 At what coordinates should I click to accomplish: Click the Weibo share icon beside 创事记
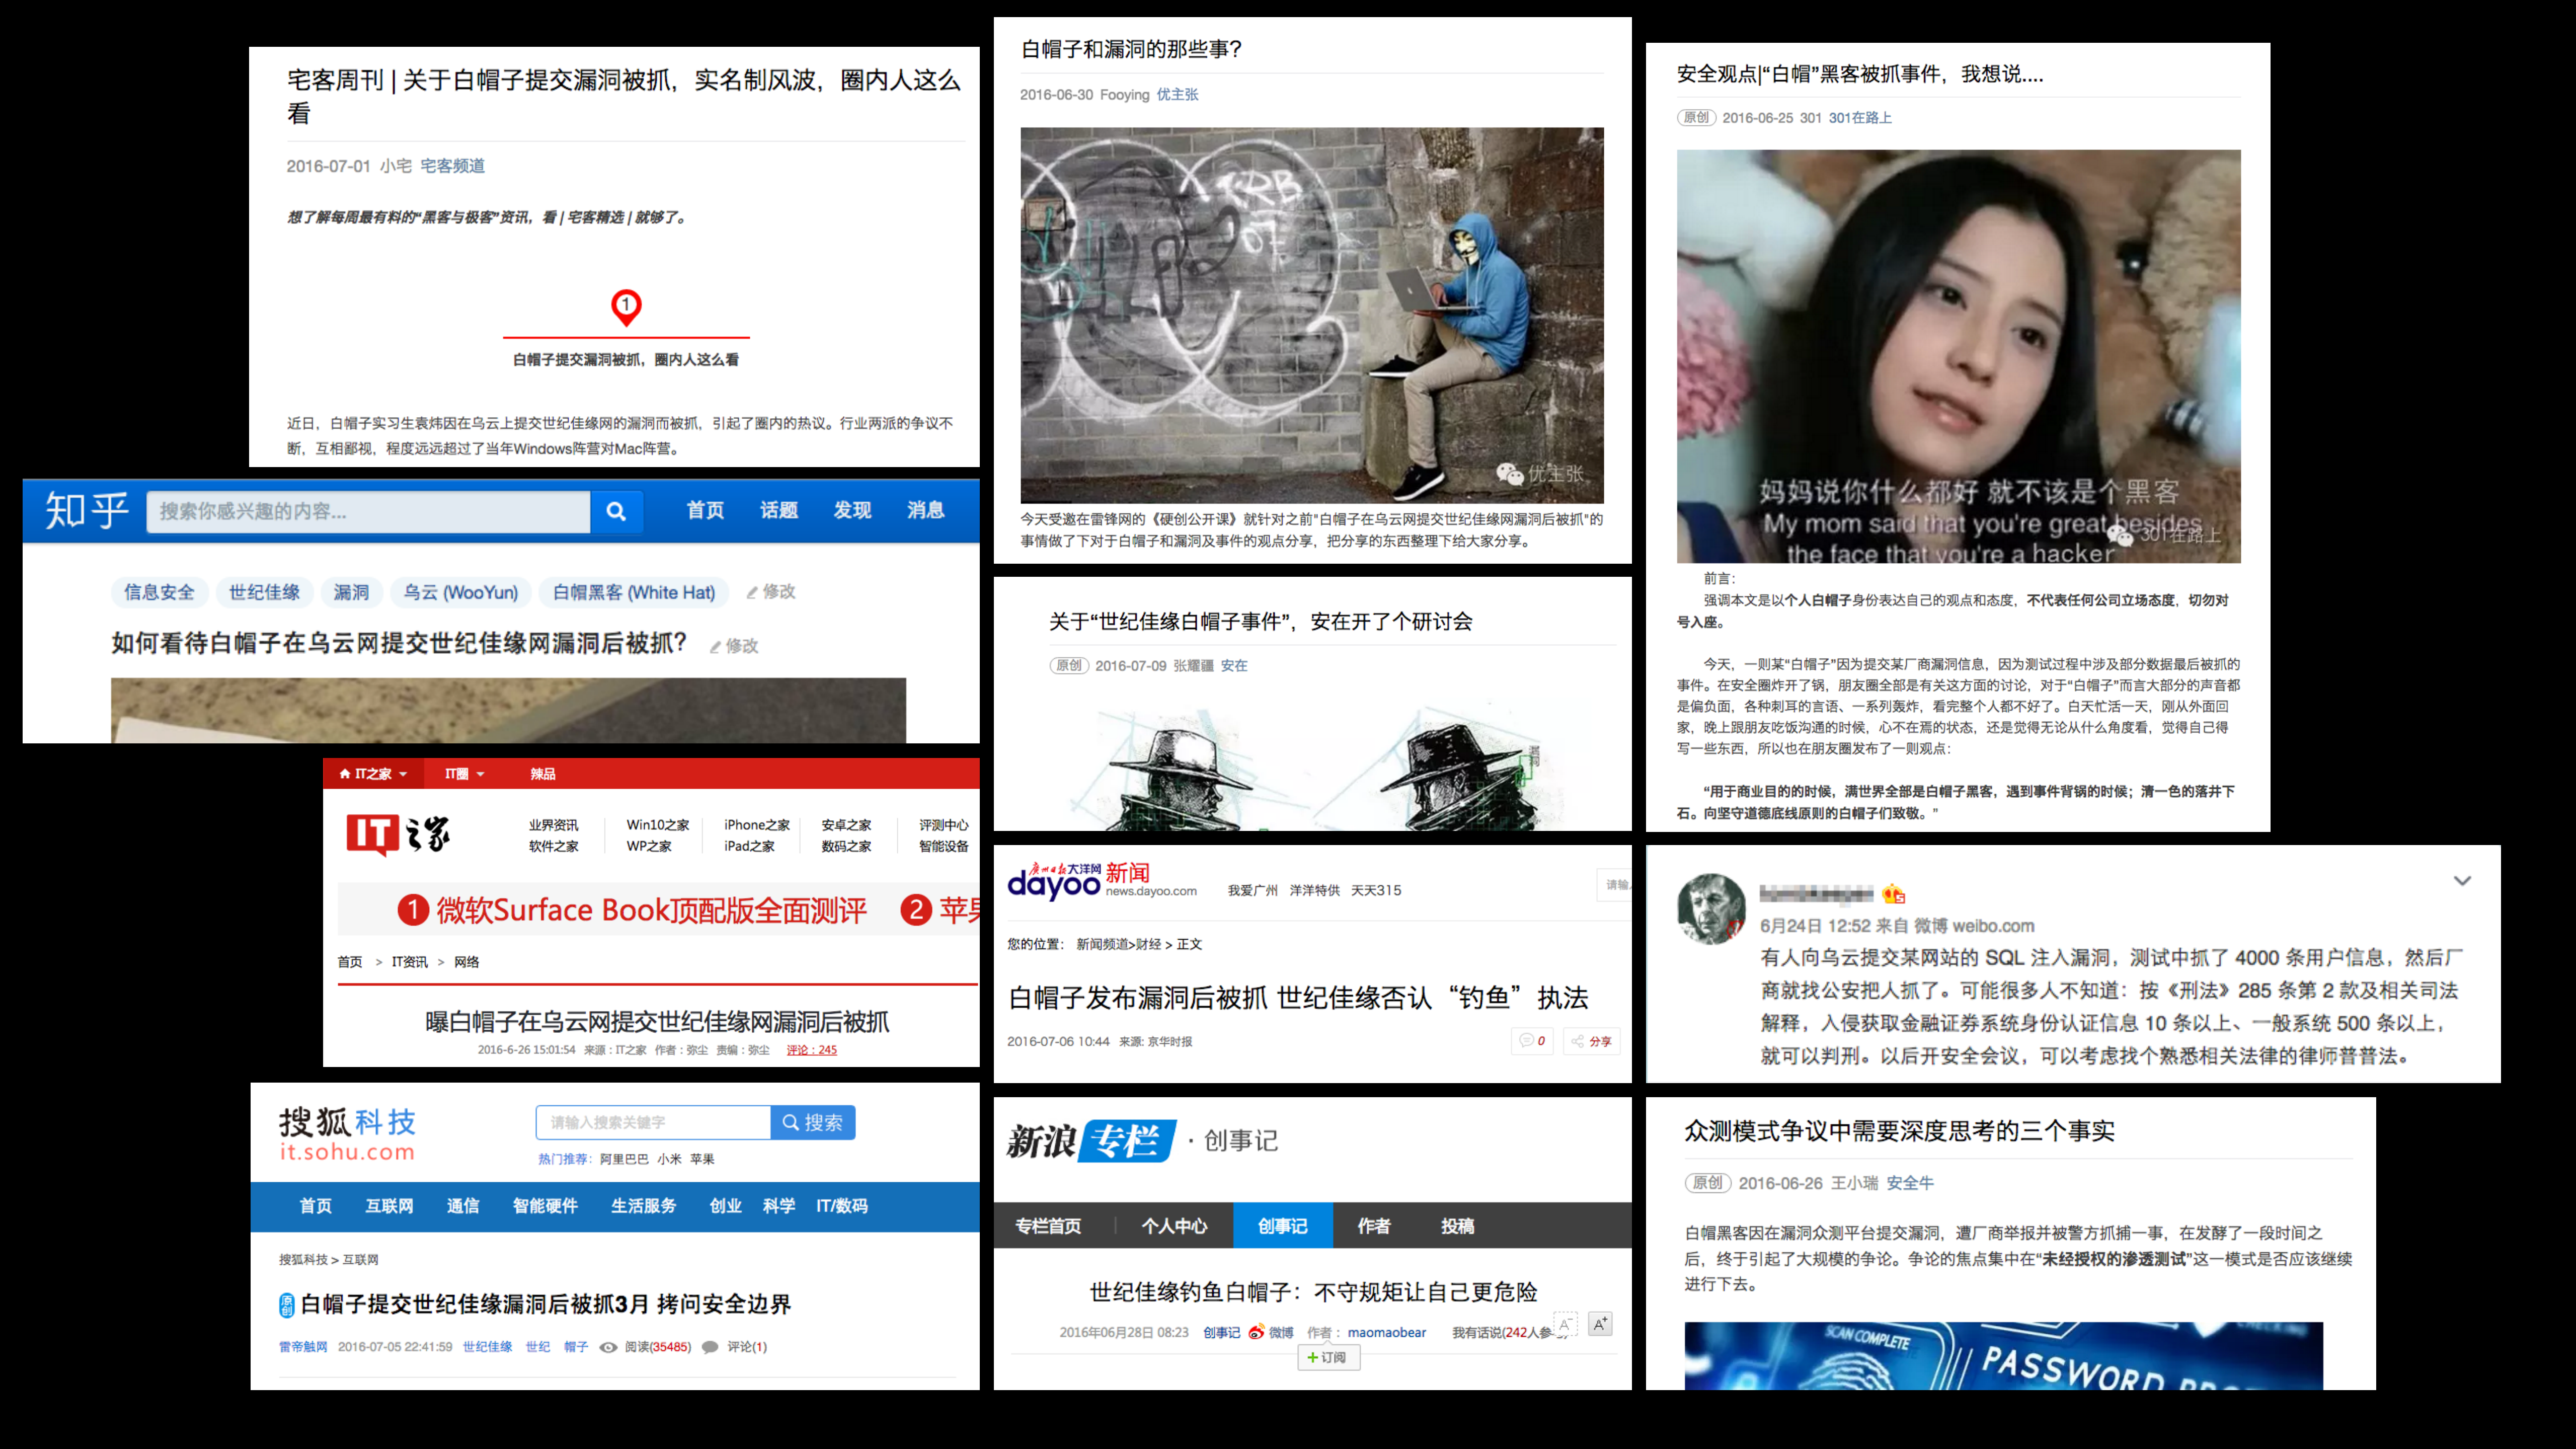pos(1255,1332)
